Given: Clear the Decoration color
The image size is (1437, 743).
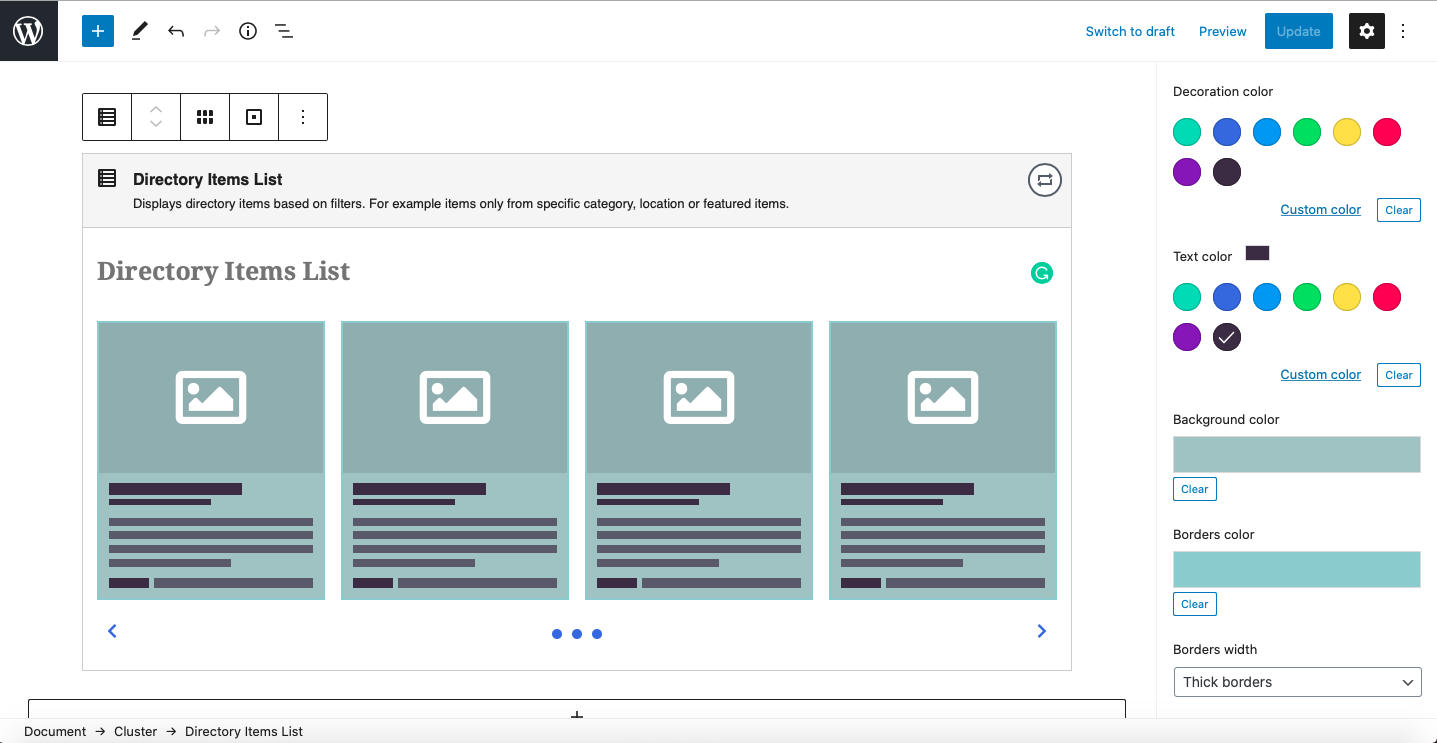Looking at the screenshot, I should tap(1399, 210).
